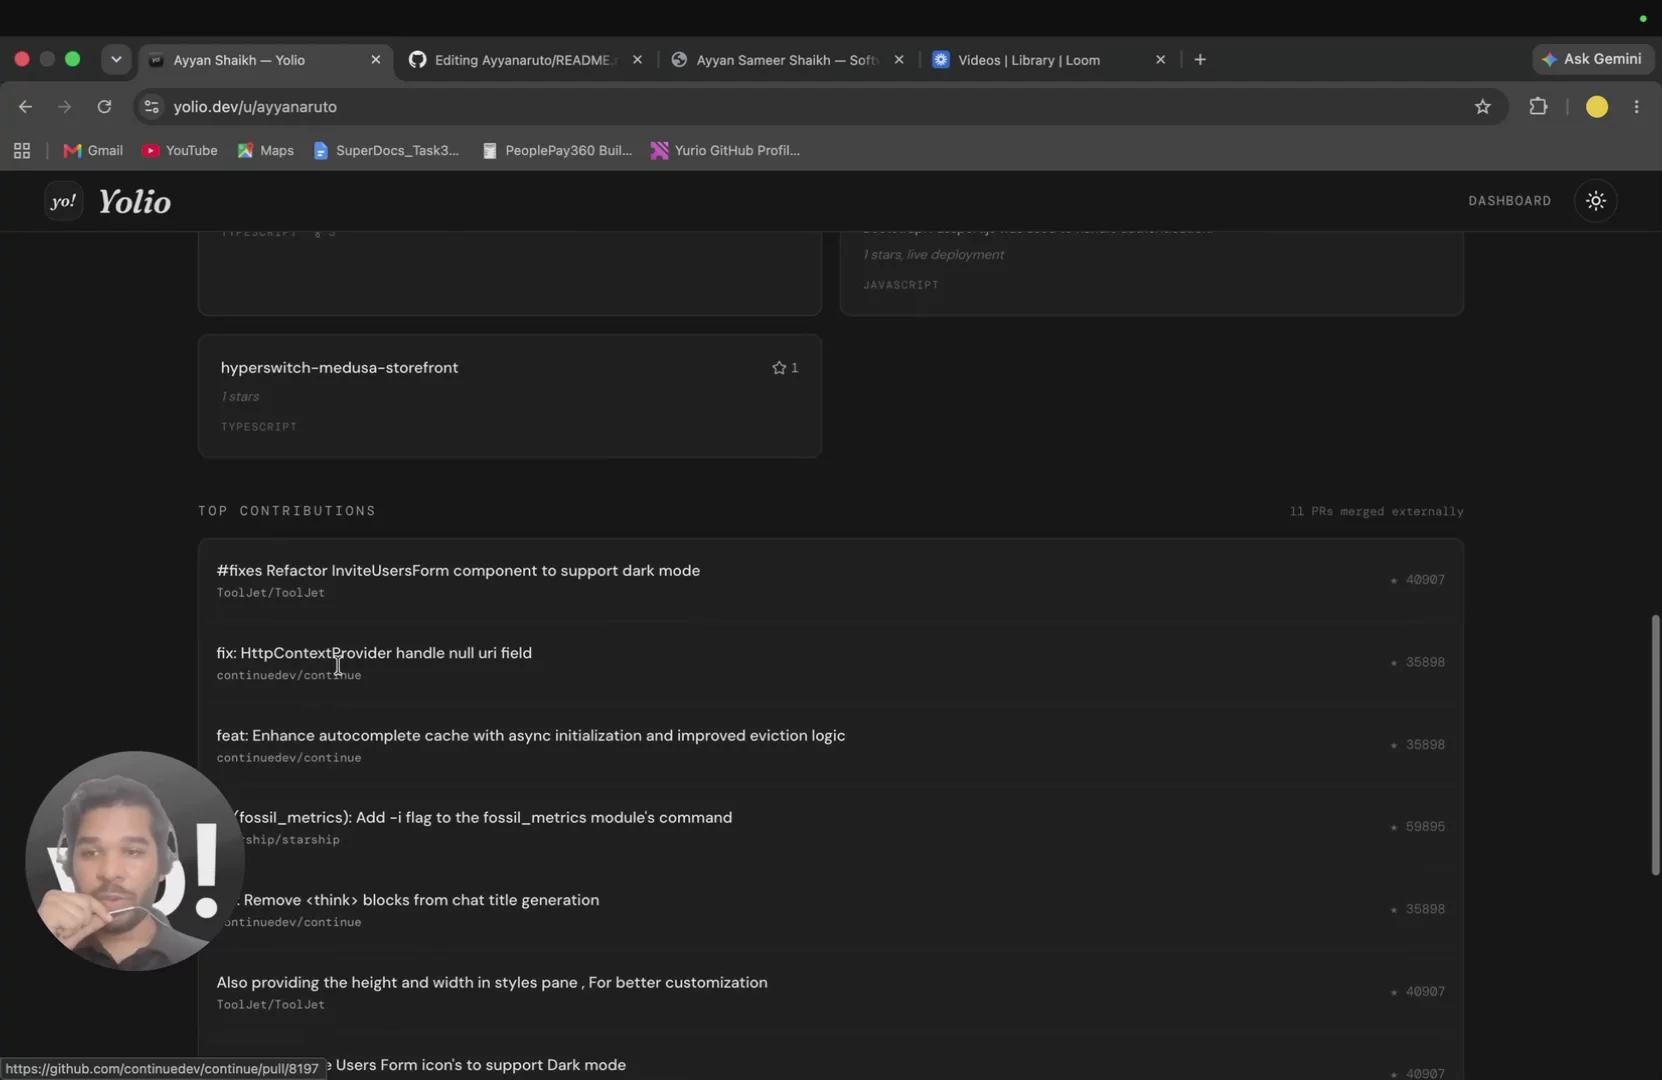Open the Gmail bookmark
Viewport: 1662px width, 1080px height.
93,151
